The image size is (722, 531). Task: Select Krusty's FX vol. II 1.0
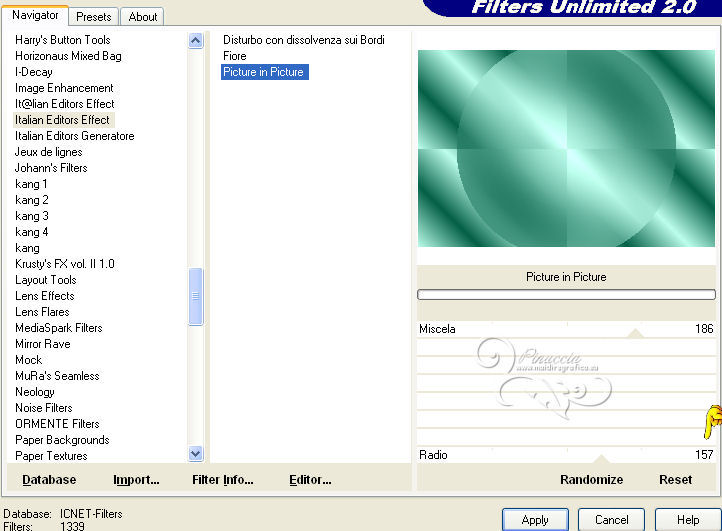click(x=64, y=264)
